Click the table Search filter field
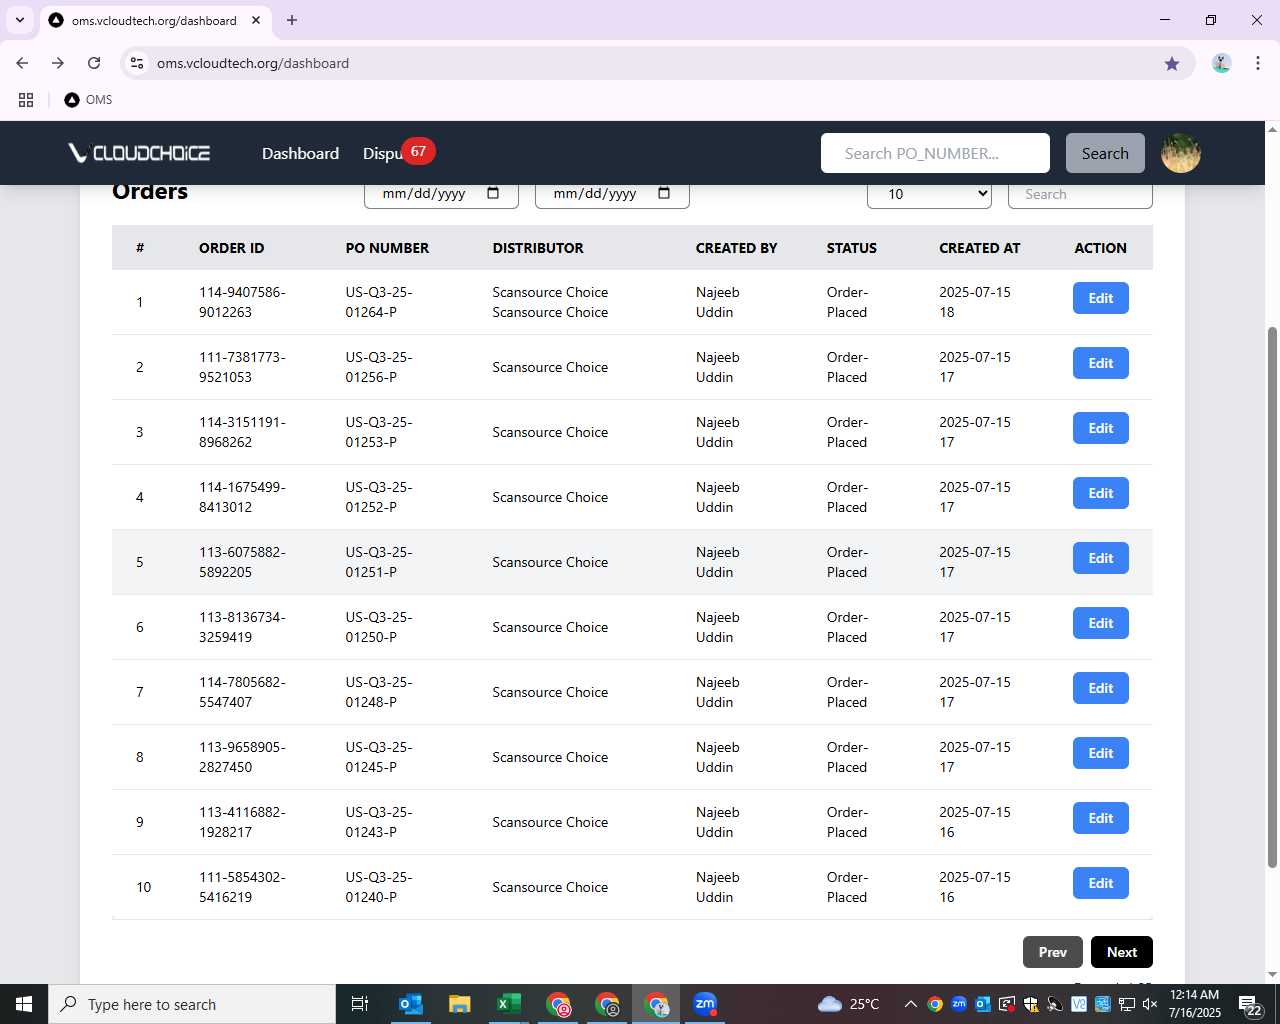This screenshot has width=1280, height=1024. coord(1080,194)
